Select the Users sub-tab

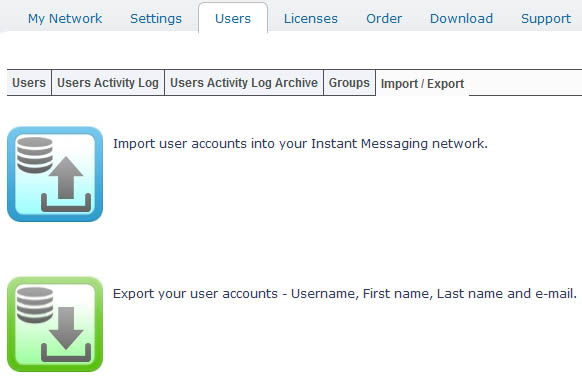coord(29,82)
